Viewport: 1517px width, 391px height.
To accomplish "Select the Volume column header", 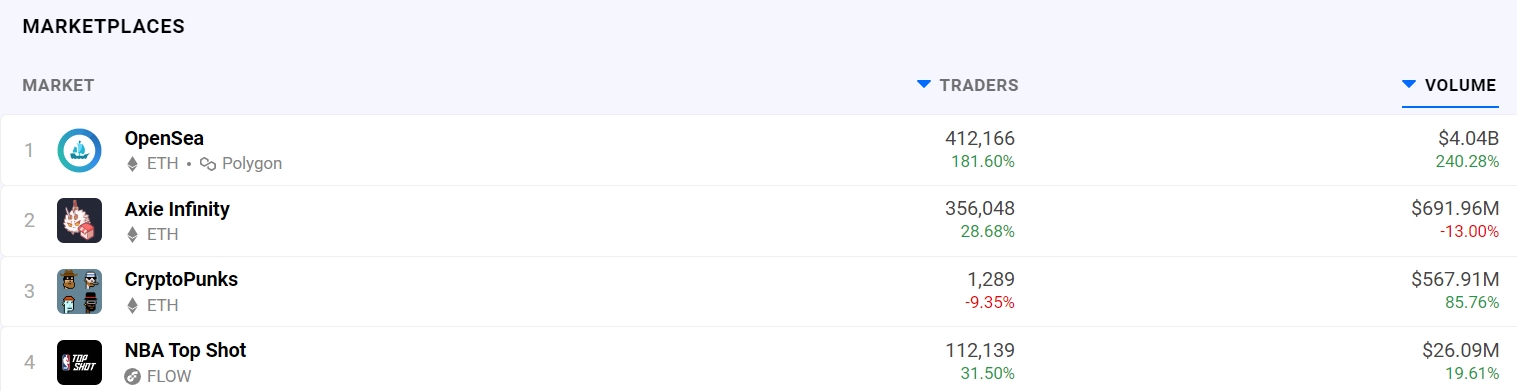I will (1460, 85).
